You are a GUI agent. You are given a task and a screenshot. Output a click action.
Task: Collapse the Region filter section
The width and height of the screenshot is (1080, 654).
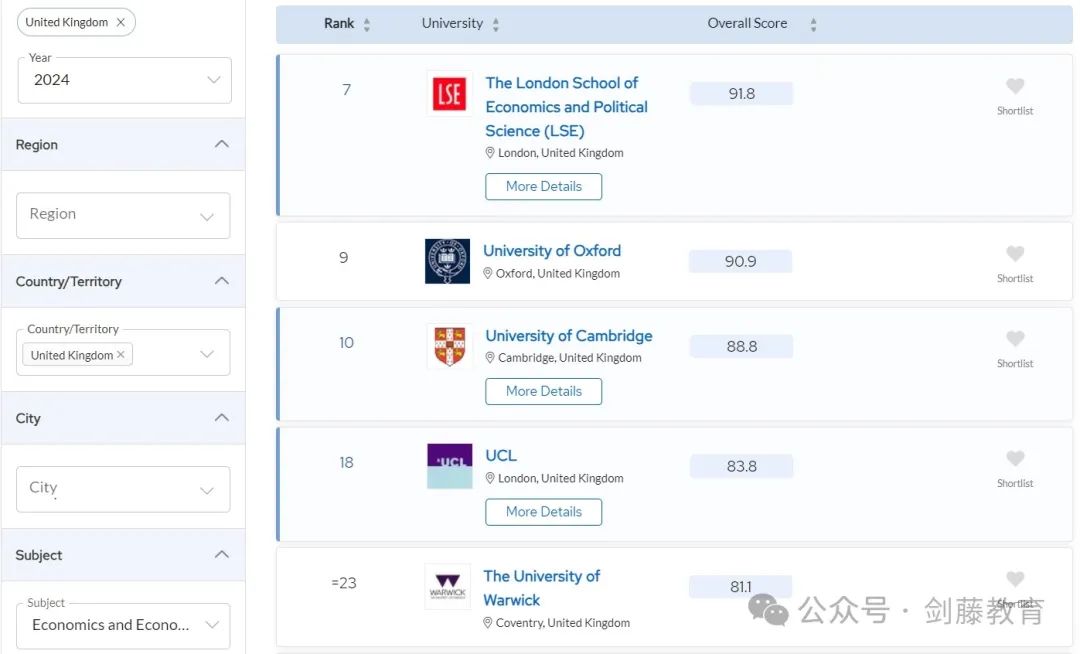(x=222, y=144)
